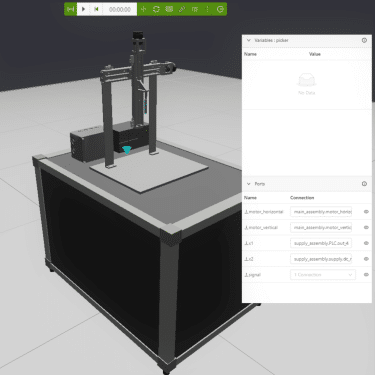
Task: Click the No Data placeholder in Variables
Action: point(306,84)
